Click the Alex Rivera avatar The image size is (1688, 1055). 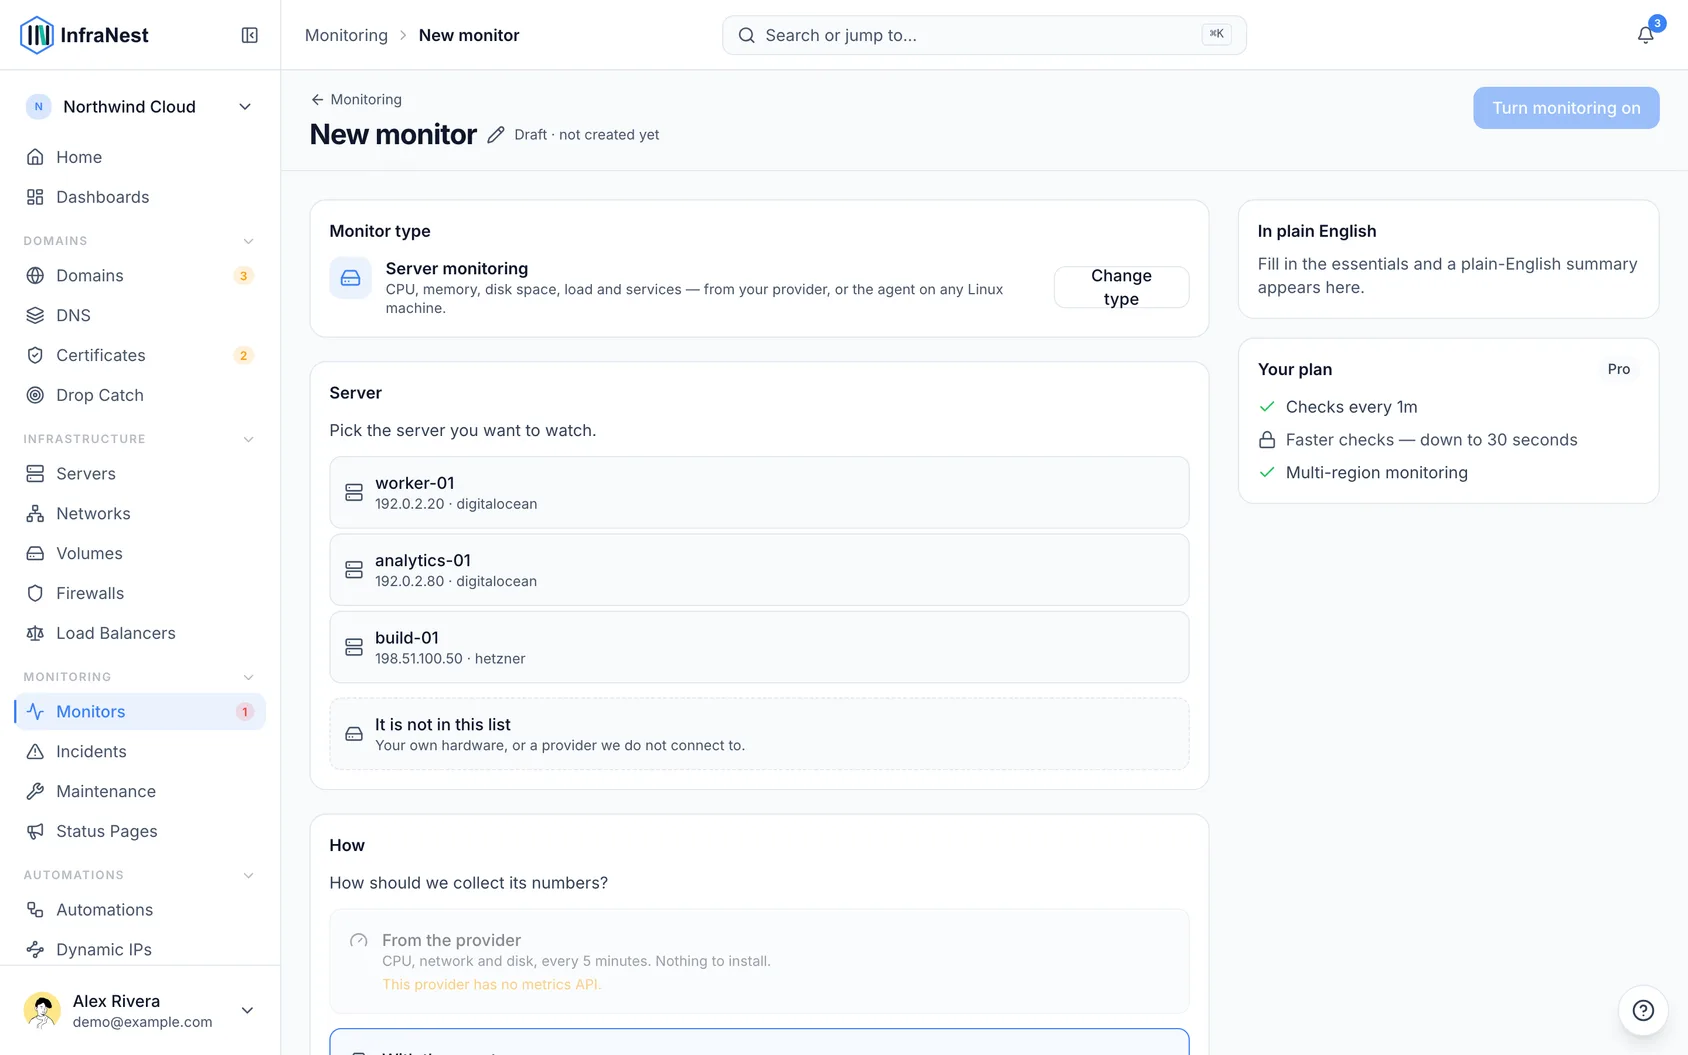42,1010
